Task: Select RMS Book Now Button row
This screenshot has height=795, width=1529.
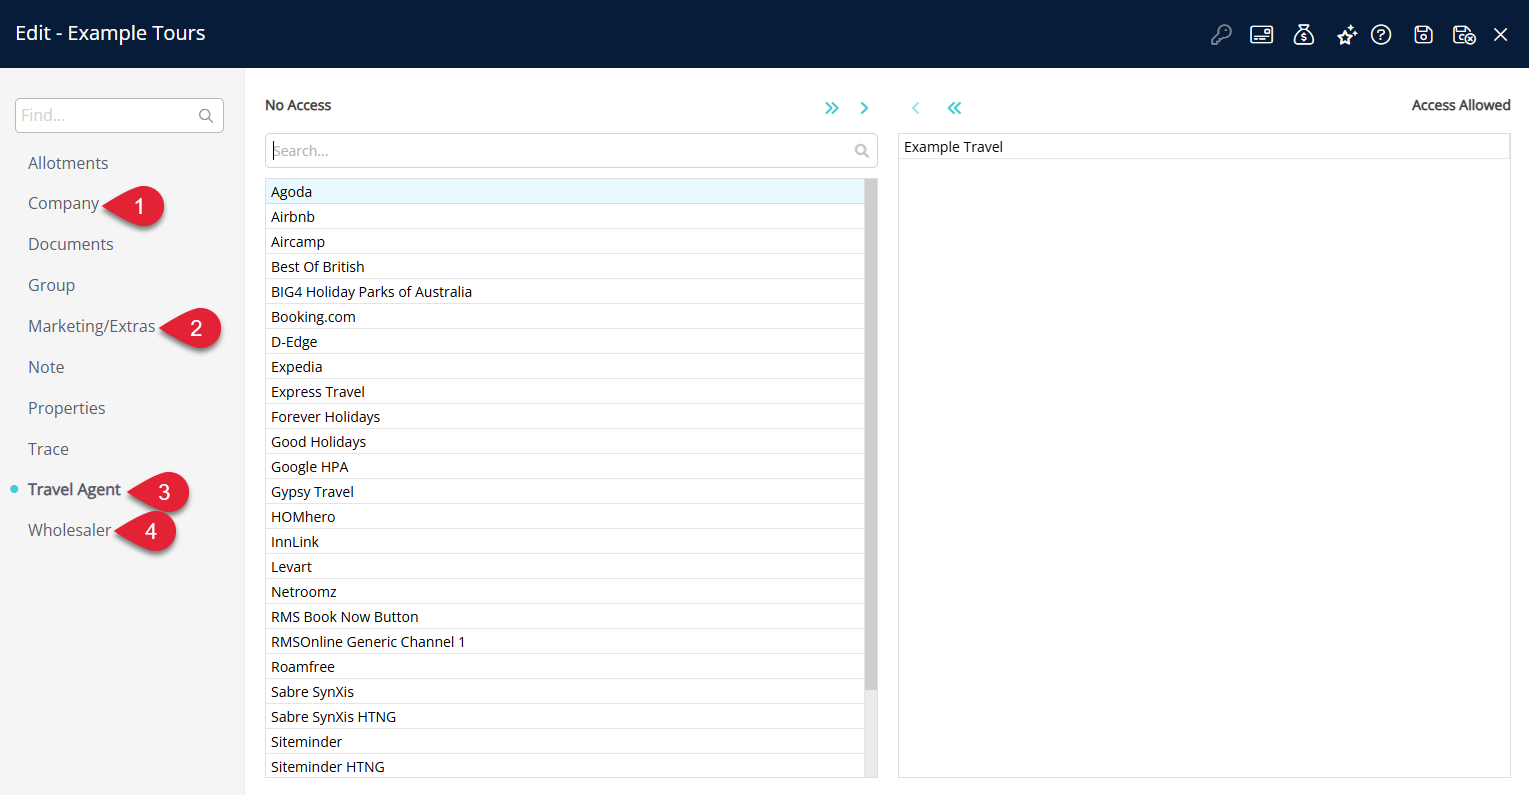Action: 565,617
